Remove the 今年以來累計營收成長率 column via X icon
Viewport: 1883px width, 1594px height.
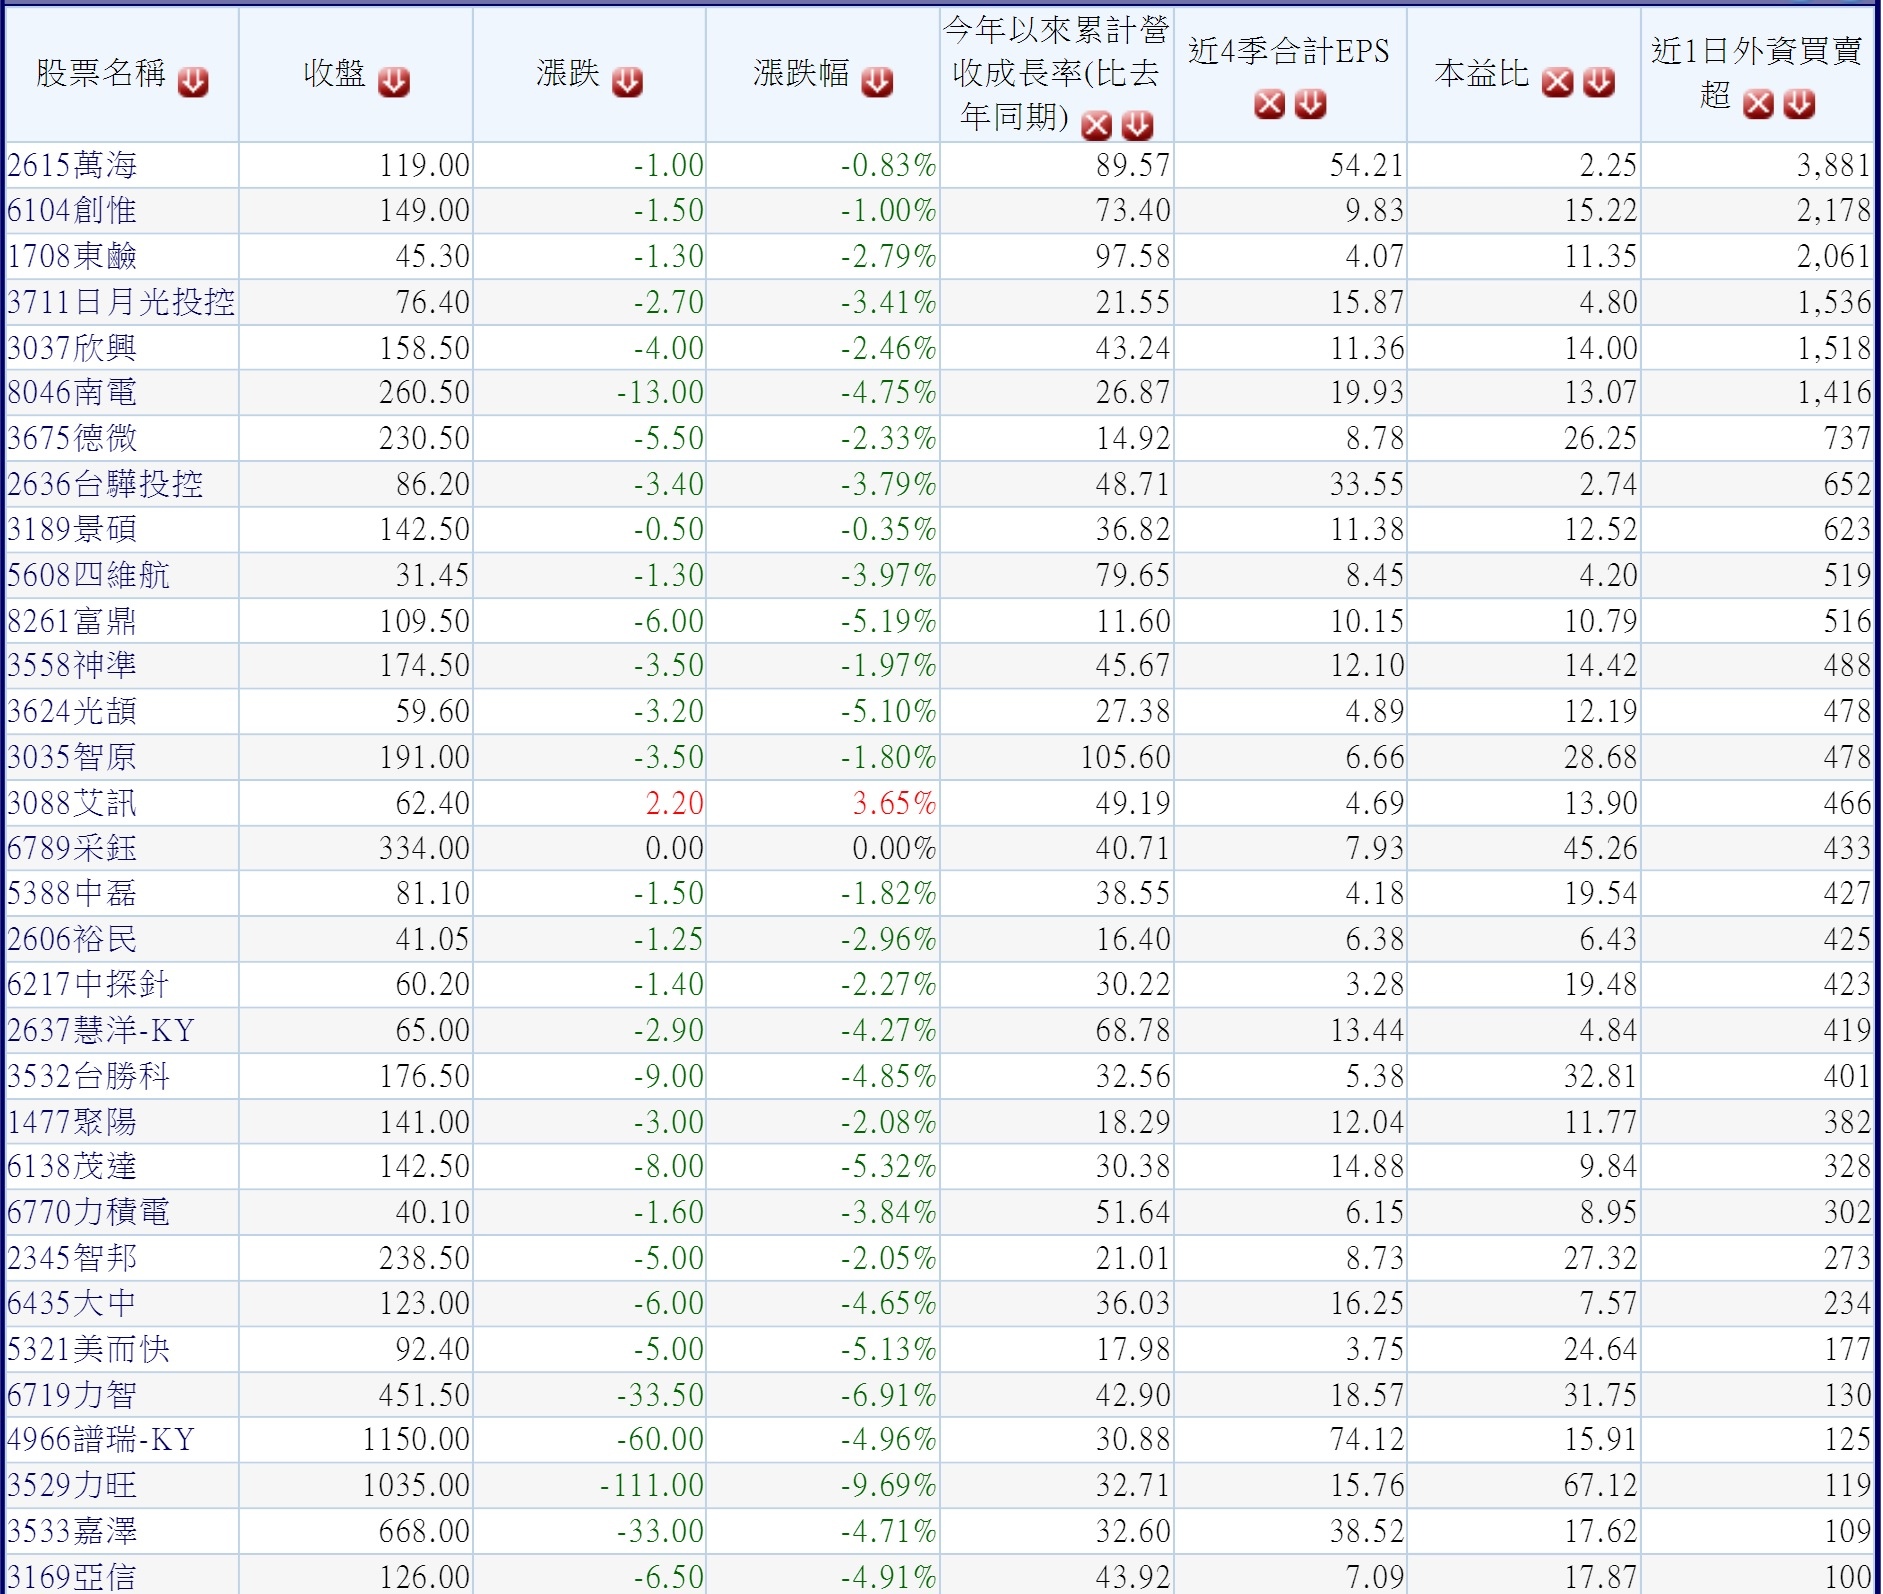click(1097, 126)
